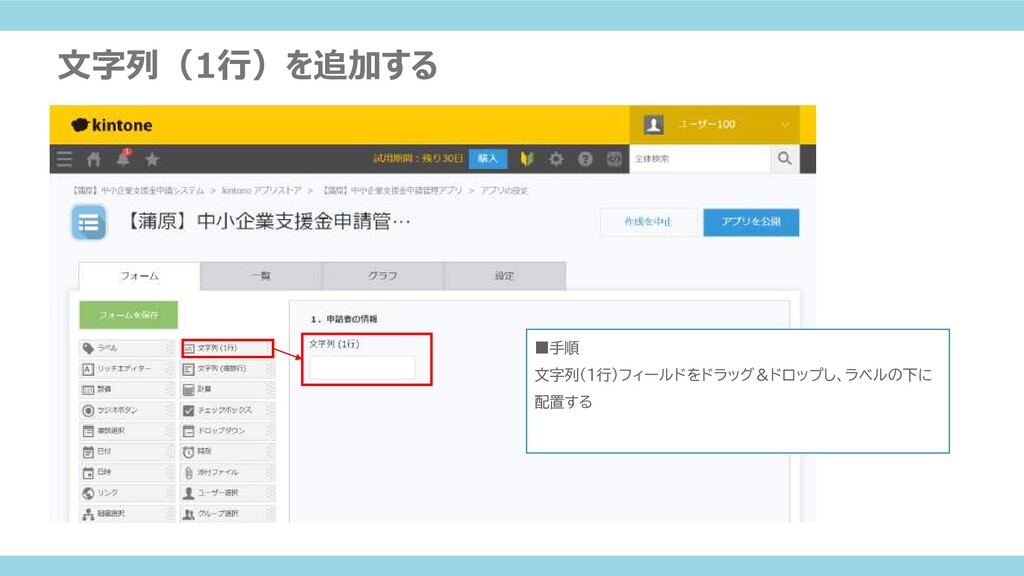Click the 試用期間:残り30日 trial notice

tap(418, 159)
